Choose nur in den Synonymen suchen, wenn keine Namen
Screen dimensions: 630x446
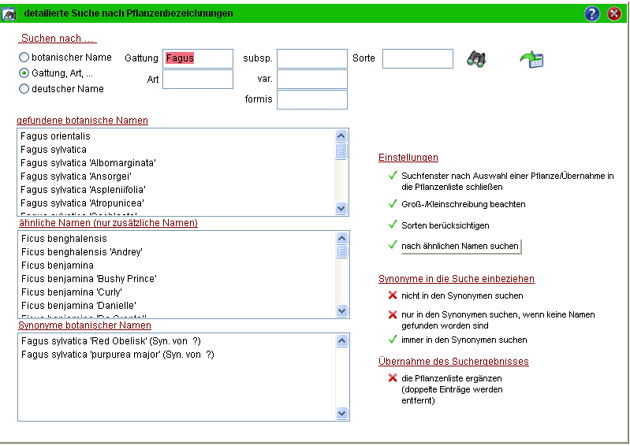(x=393, y=315)
